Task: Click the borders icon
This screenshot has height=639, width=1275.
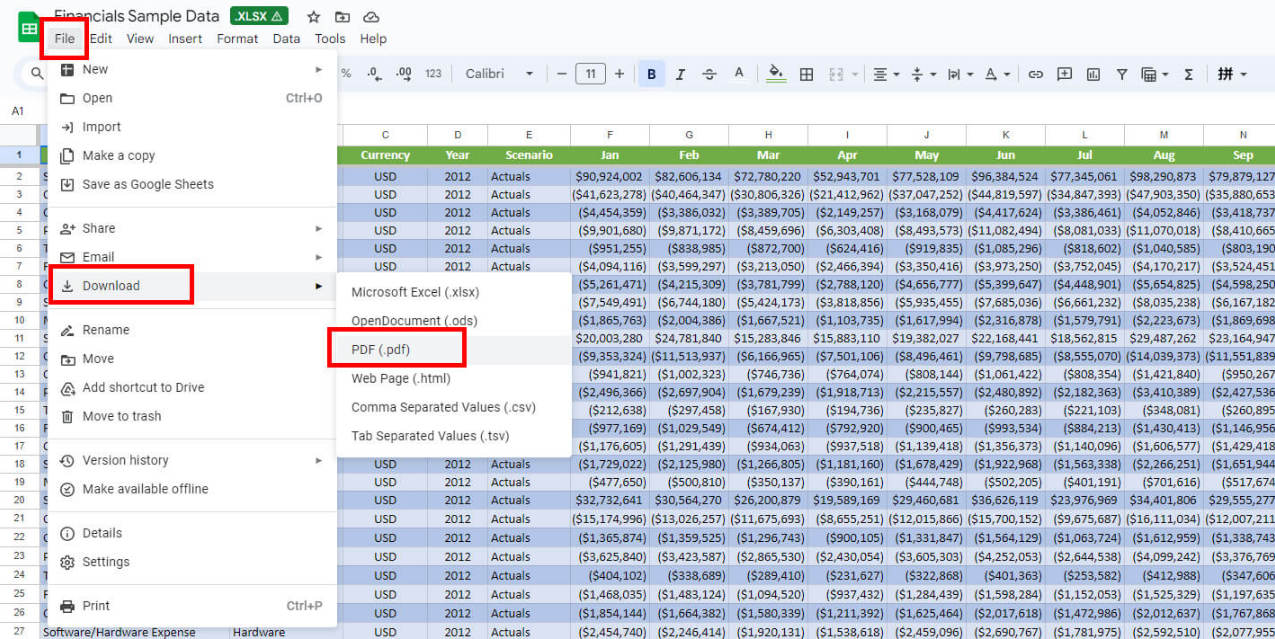Action: click(x=806, y=74)
